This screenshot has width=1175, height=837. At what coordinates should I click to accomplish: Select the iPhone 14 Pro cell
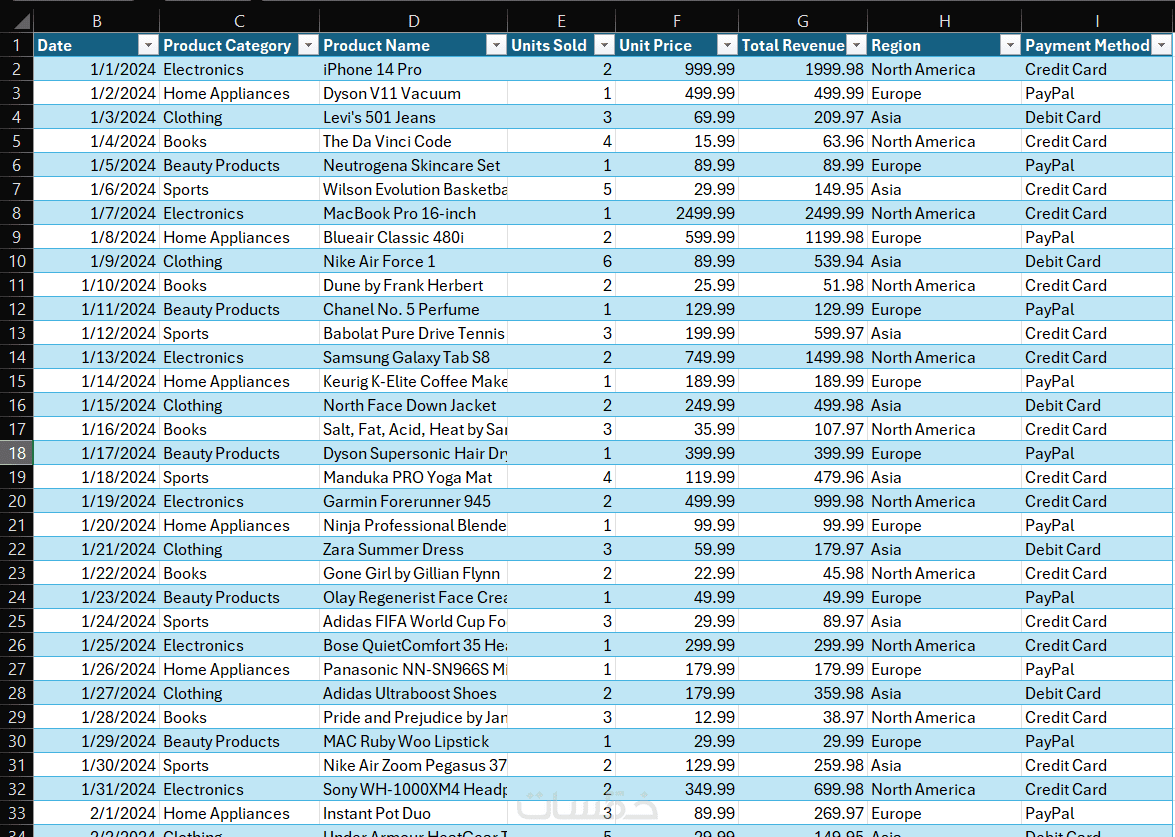pyautogui.click(x=414, y=70)
